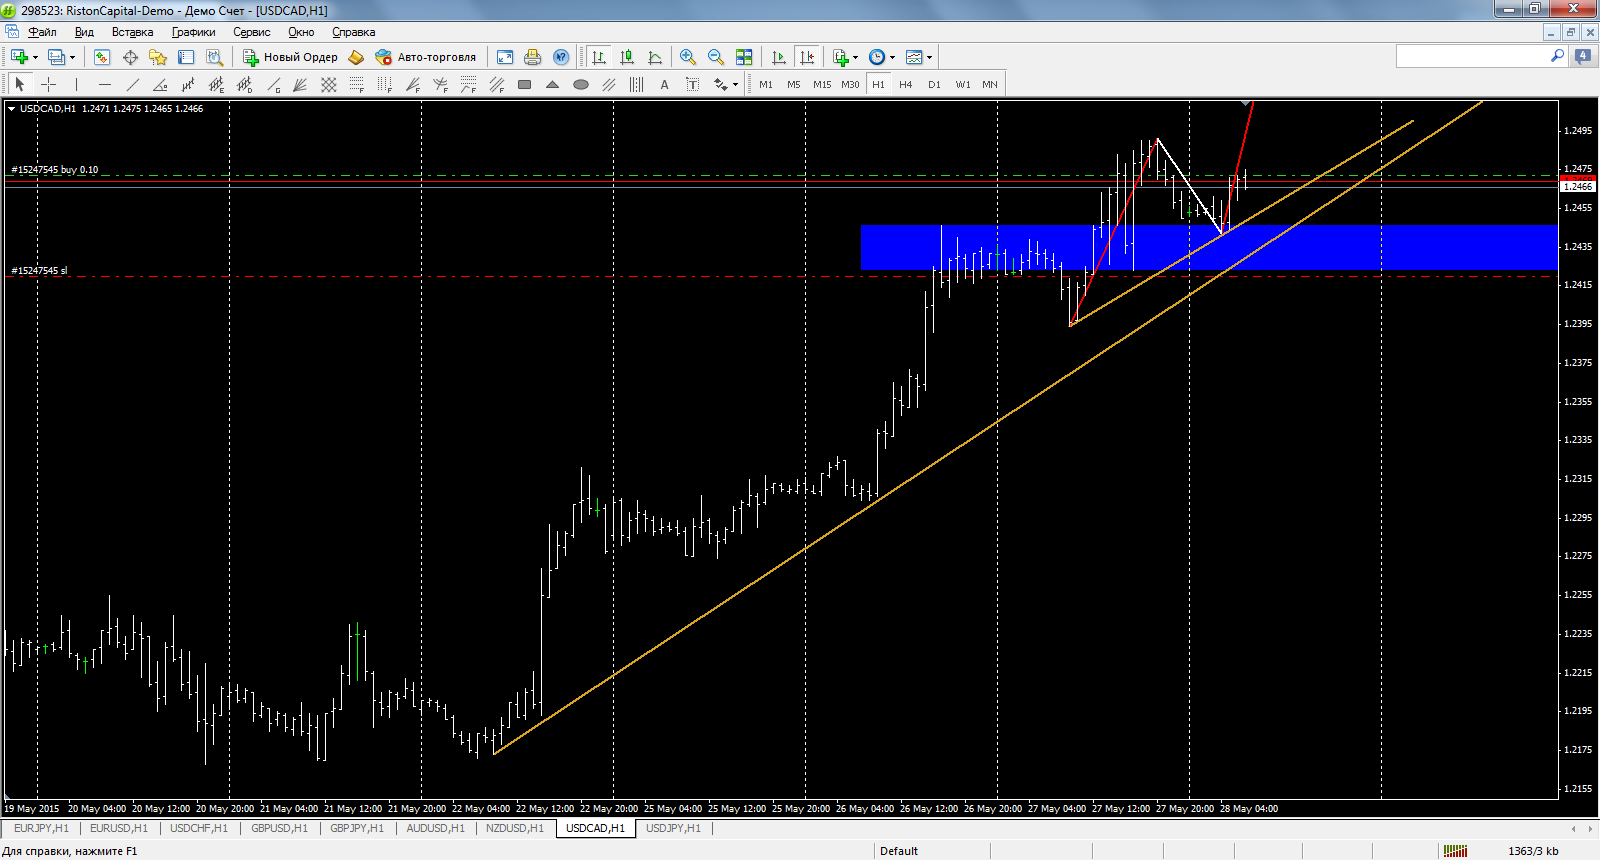Zoom in on the chart

[688, 57]
